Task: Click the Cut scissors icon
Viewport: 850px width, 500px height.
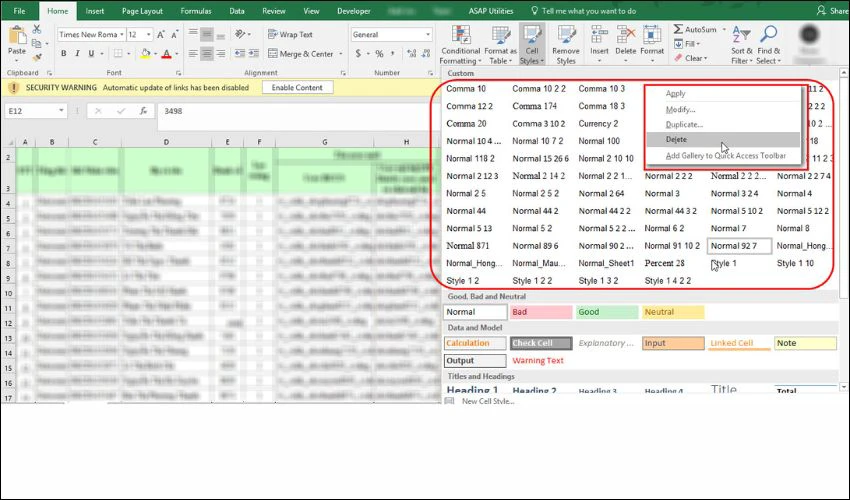Action: coord(37,29)
